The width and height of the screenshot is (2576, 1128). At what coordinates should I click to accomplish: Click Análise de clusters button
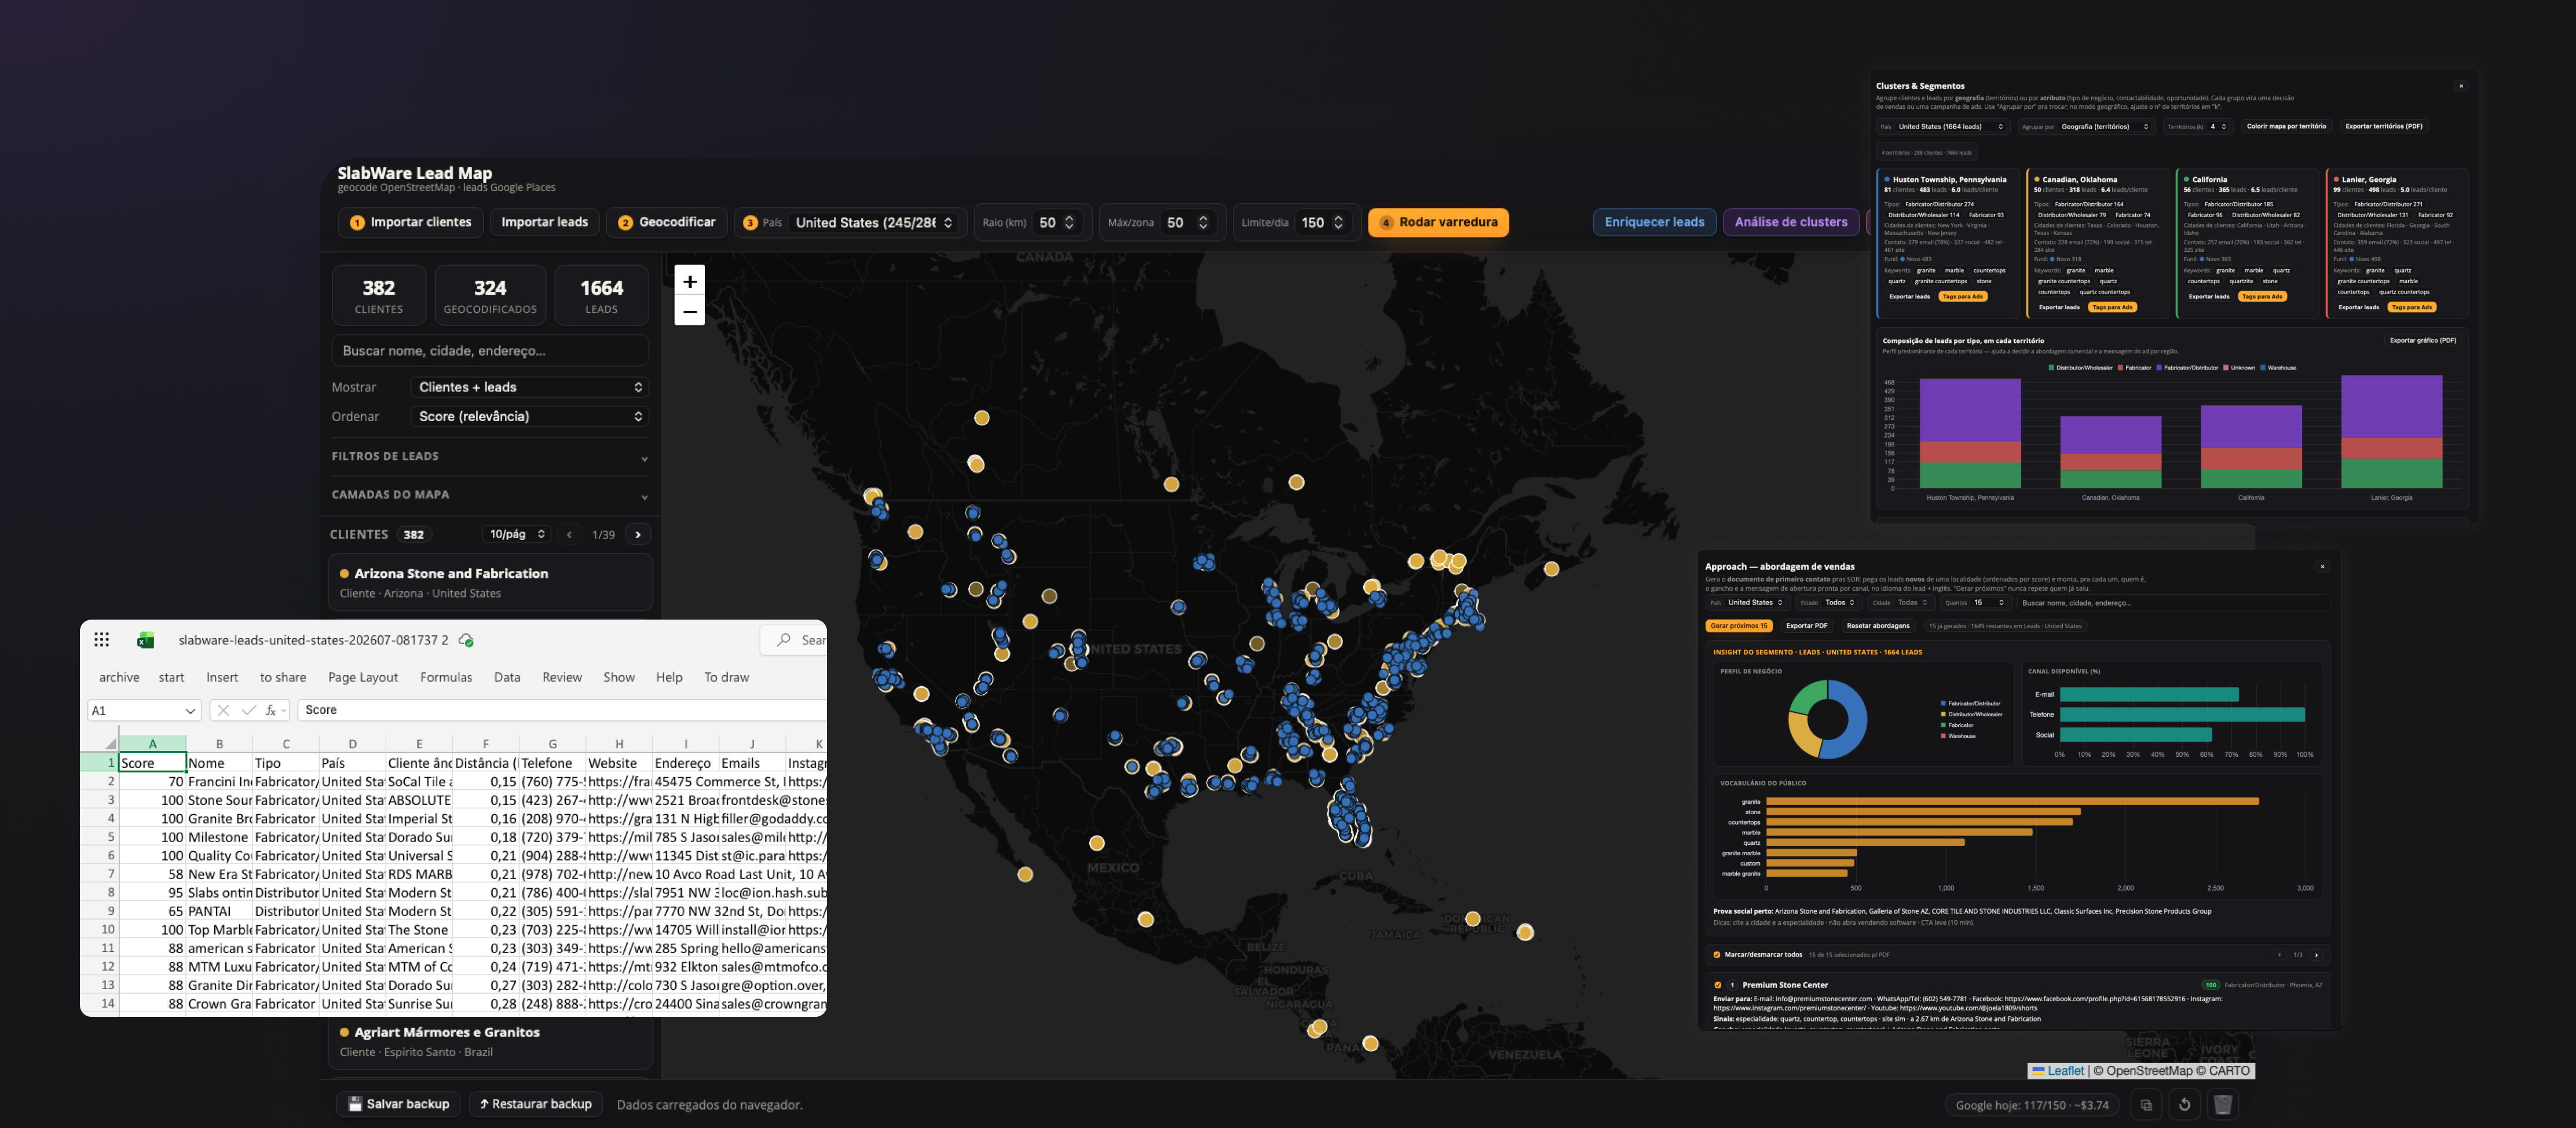click(1791, 223)
